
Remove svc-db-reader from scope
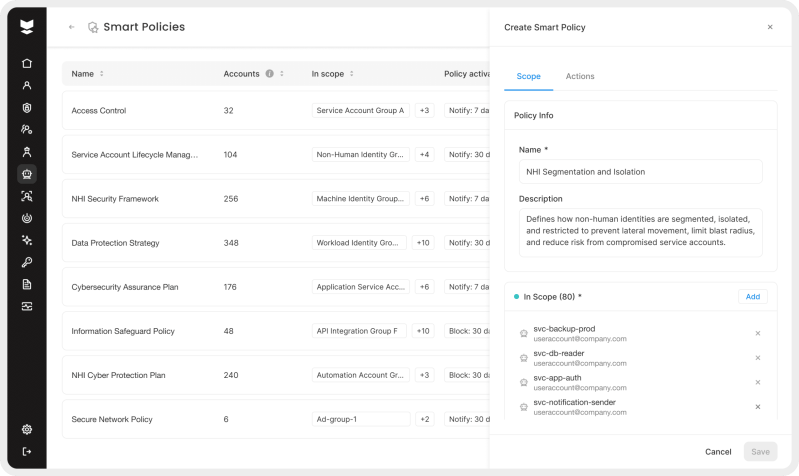tap(758, 358)
